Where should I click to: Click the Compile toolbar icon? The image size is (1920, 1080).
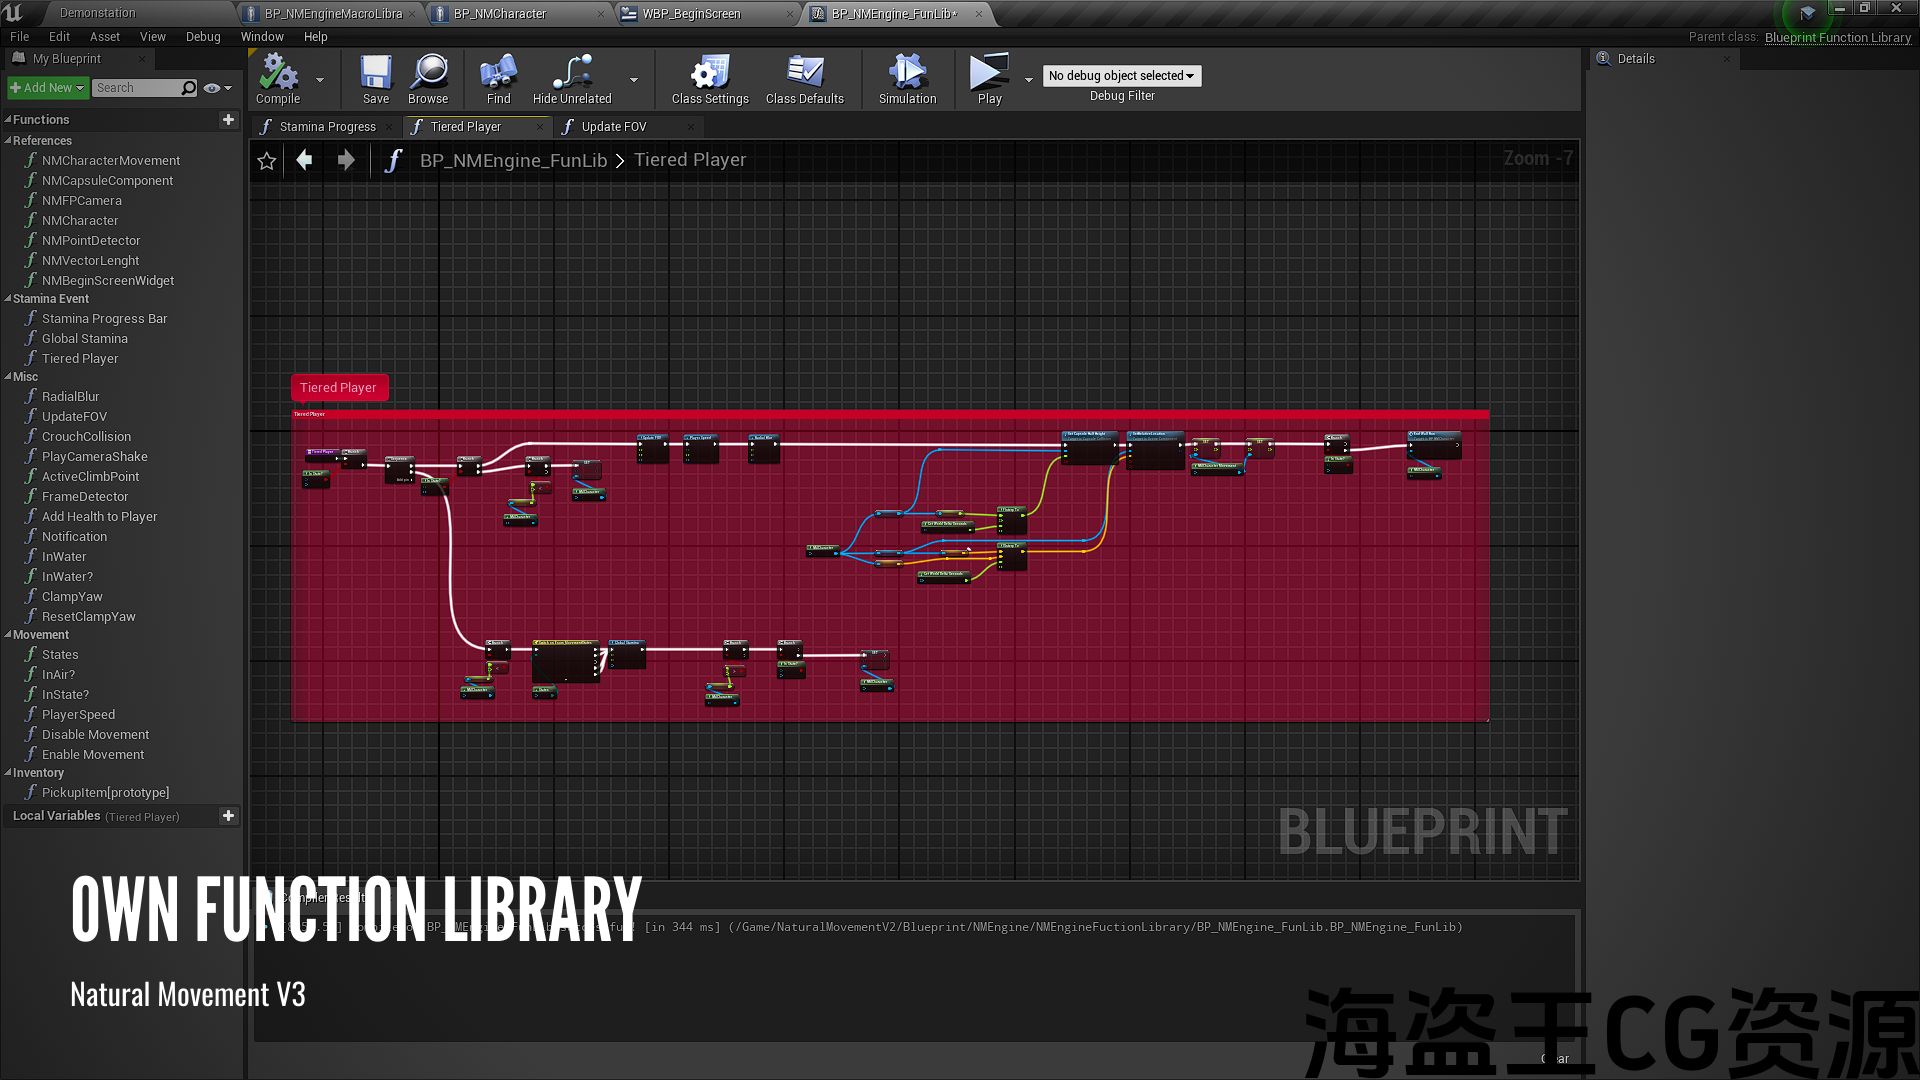(277, 73)
